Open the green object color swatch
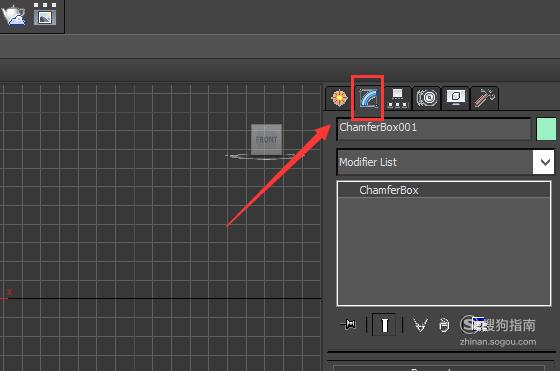The width and height of the screenshot is (560, 371). pos(546,129)
